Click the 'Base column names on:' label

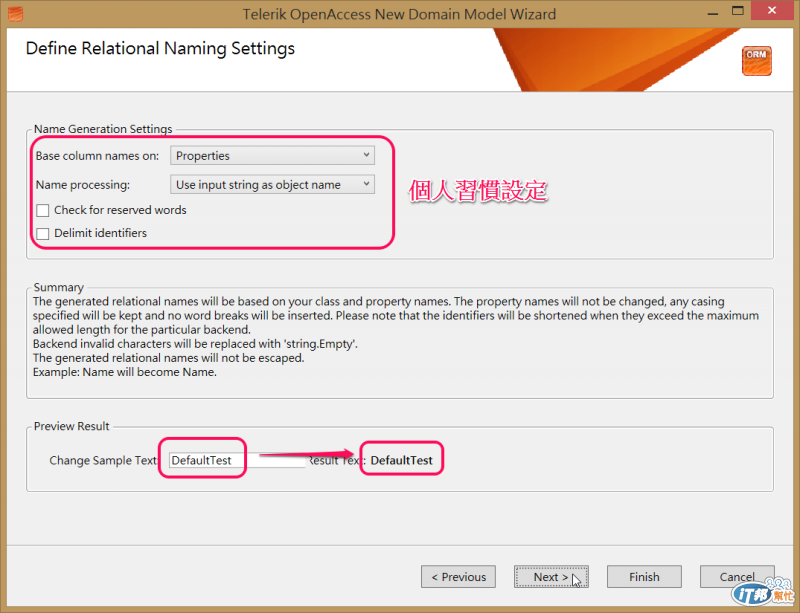(97, 156)
